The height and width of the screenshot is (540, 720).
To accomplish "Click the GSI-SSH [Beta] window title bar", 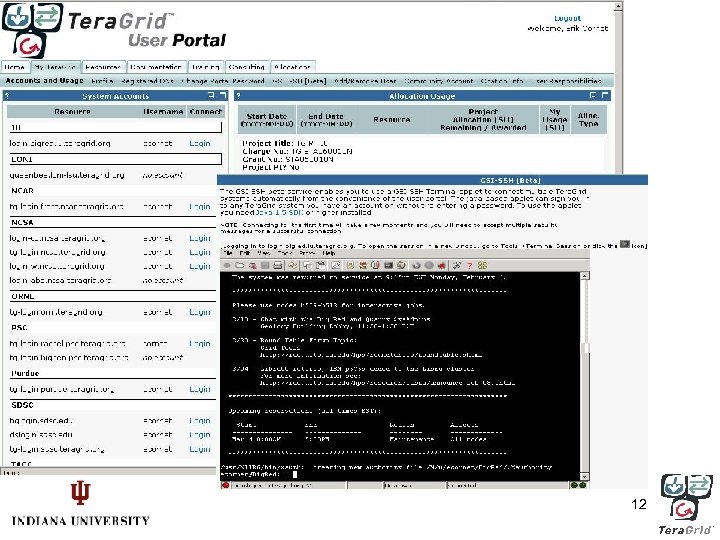I will click(x=432, y=180).
